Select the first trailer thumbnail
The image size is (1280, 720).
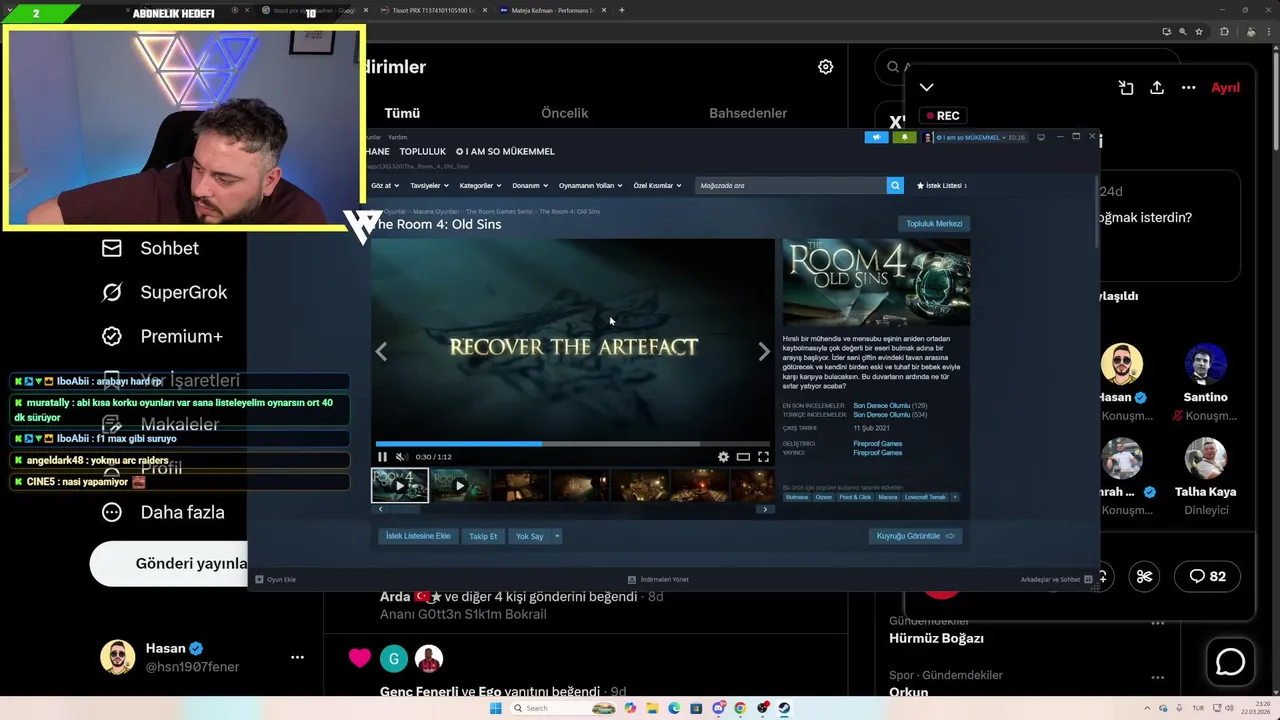[x=400, y=485]
